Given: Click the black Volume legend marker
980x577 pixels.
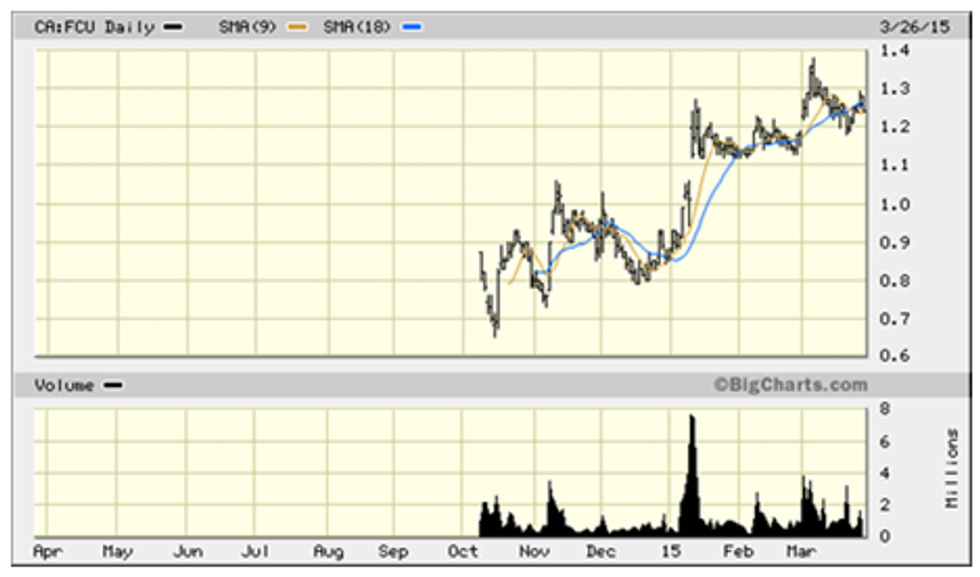Looking at the screenshot, I should 113,385.
